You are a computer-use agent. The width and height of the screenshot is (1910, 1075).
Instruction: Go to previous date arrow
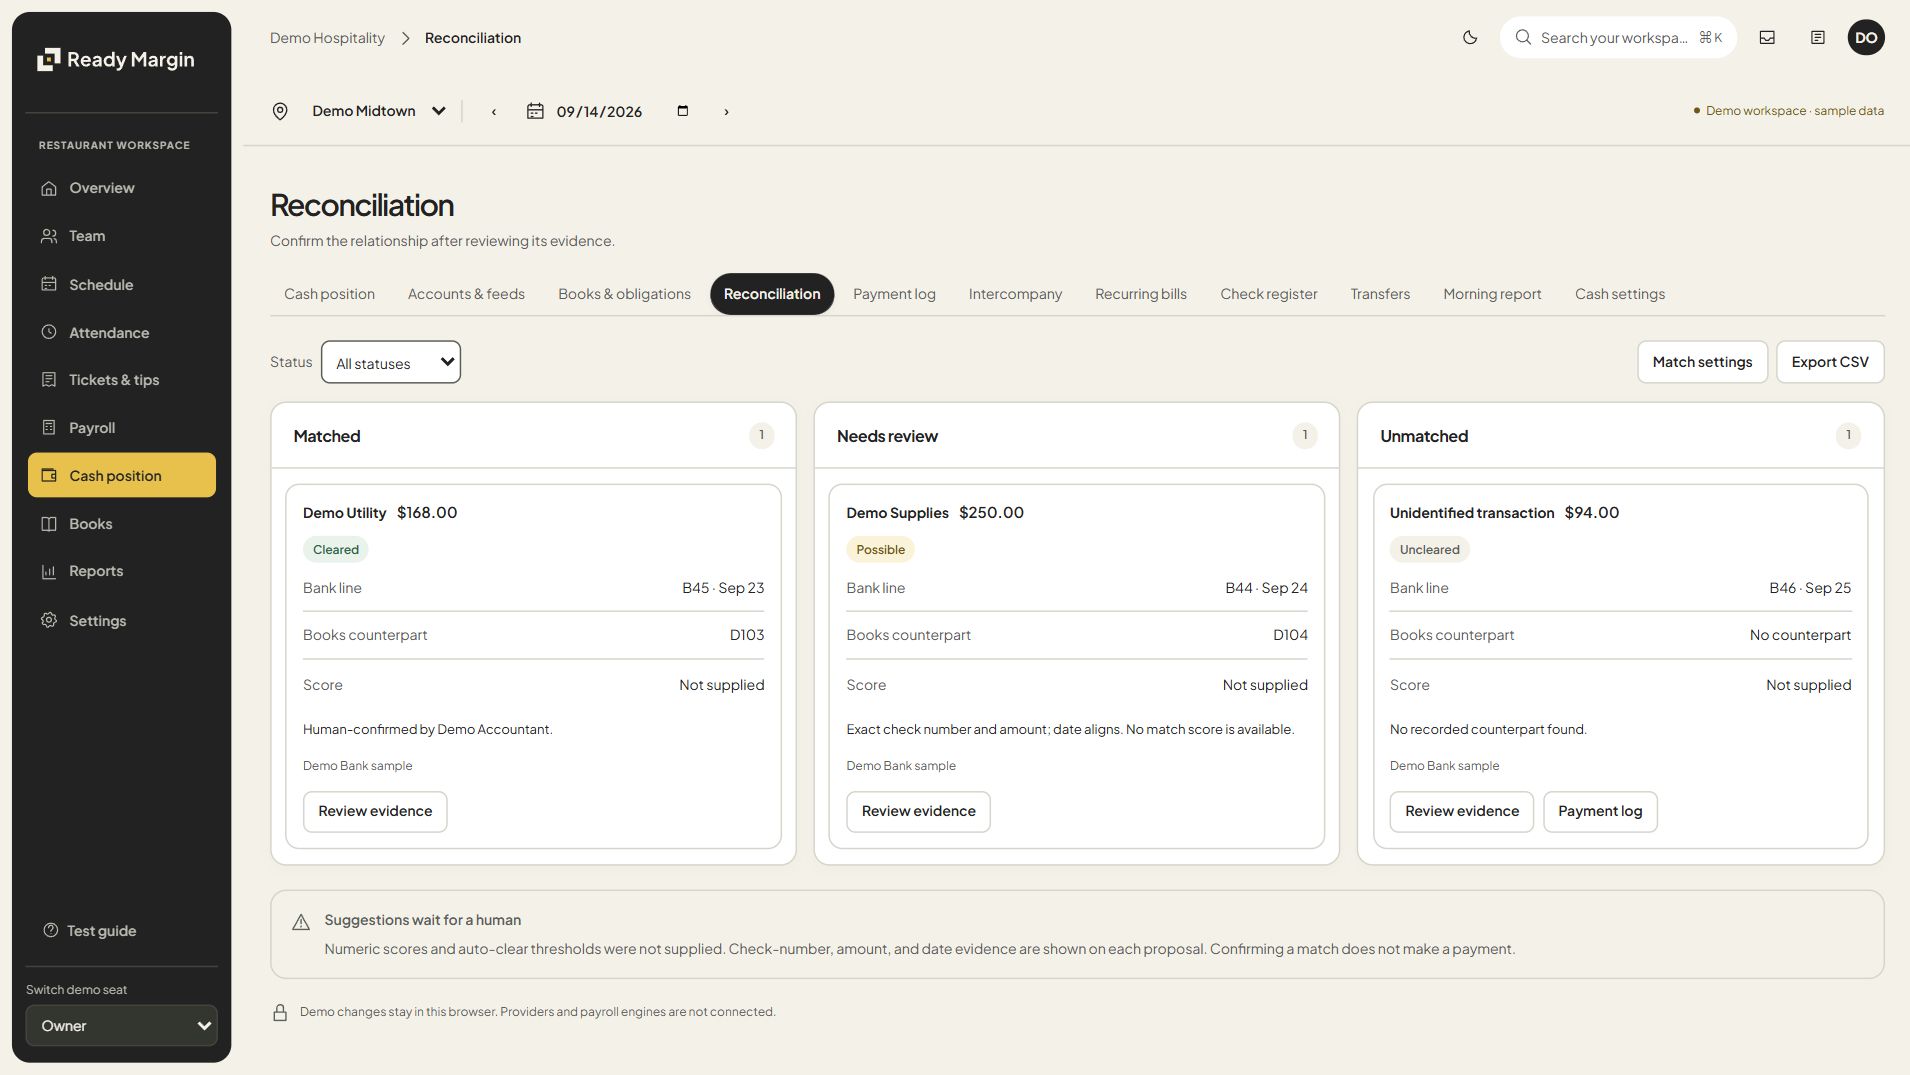pyautogui.click(x=494, y=112)
